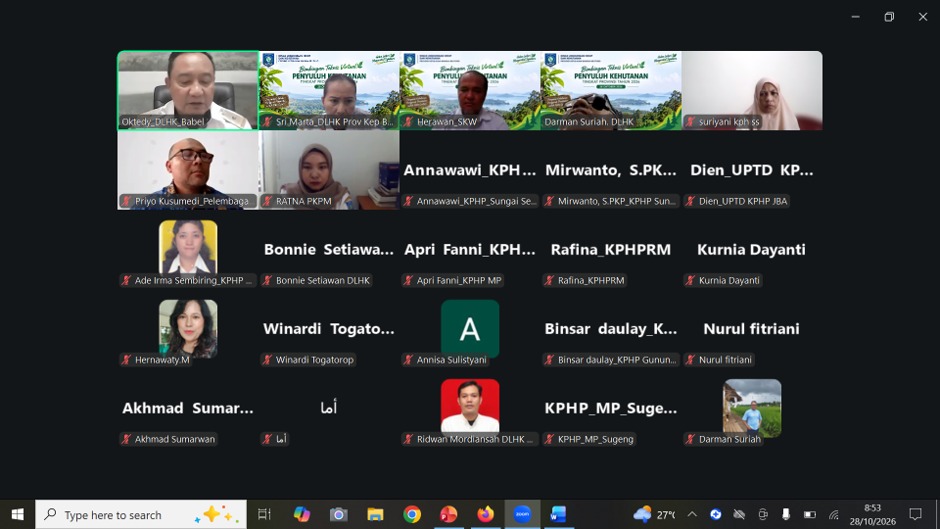The height and width of the screenshot is (529, 940).
Task: Click muted mic icon beside KPHP_MP_Sugeng label
Action: point(549,439)
